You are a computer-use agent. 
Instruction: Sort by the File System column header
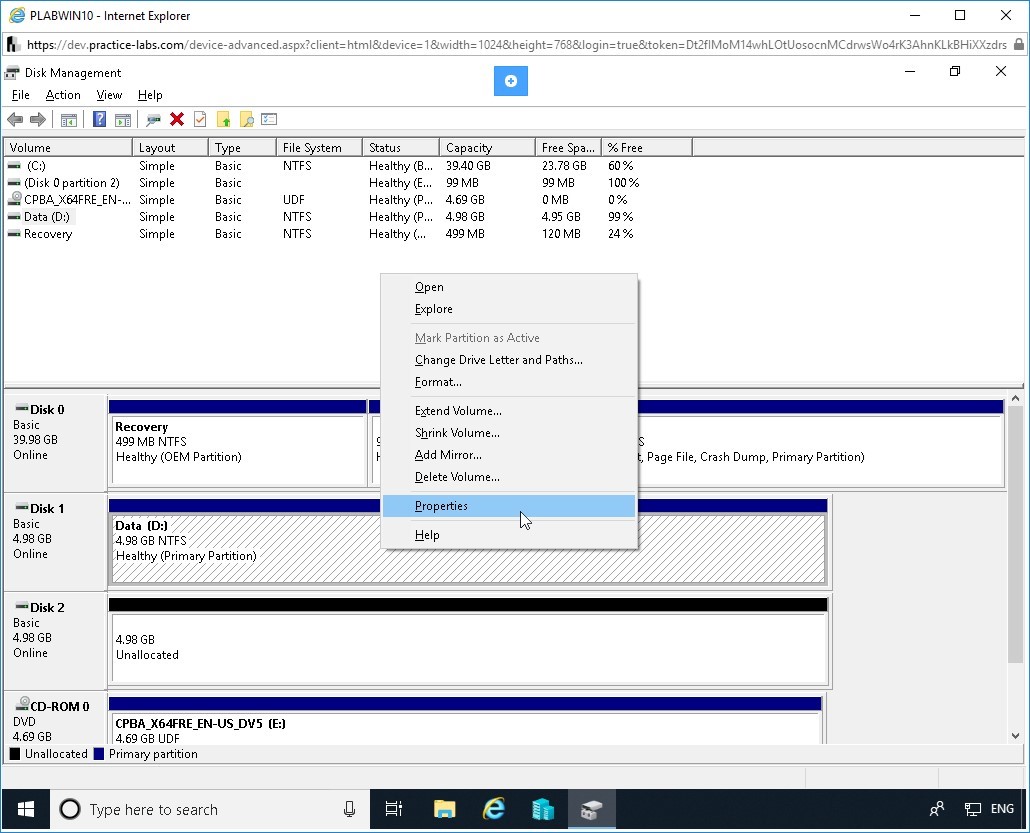(319, 148)
